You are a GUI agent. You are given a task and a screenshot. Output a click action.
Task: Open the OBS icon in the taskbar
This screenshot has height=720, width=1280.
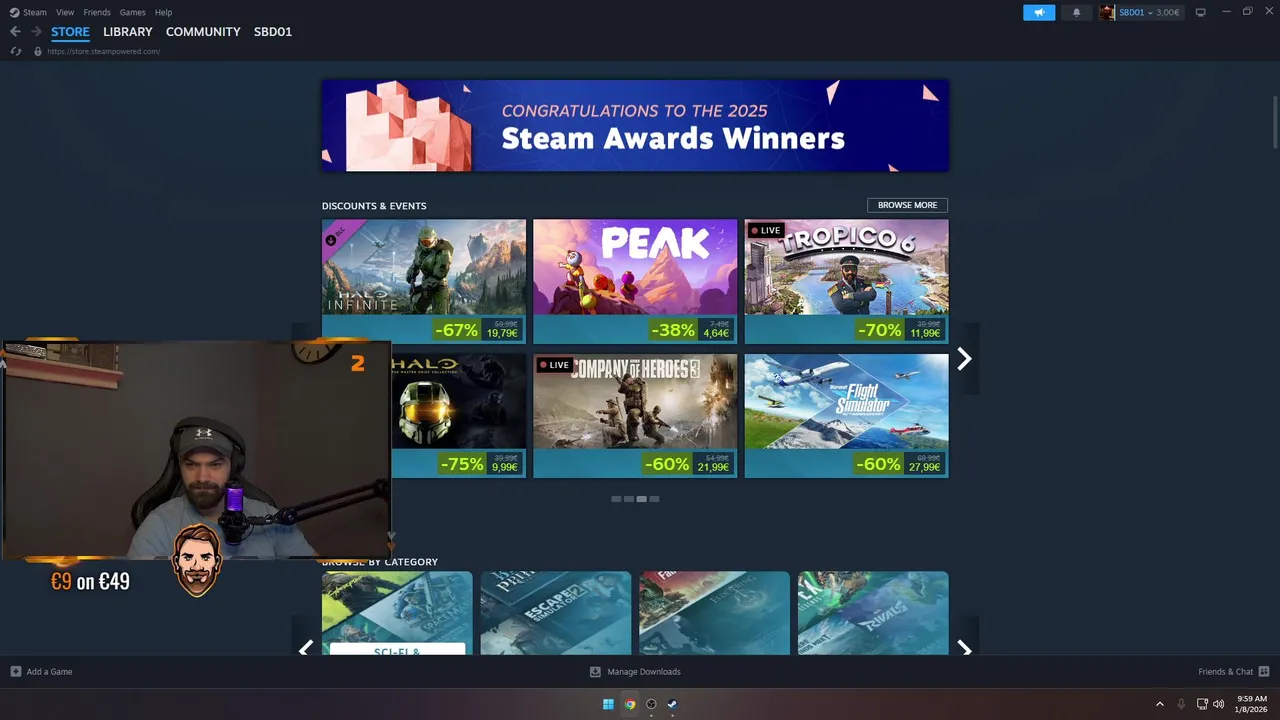tap(651, 704)
